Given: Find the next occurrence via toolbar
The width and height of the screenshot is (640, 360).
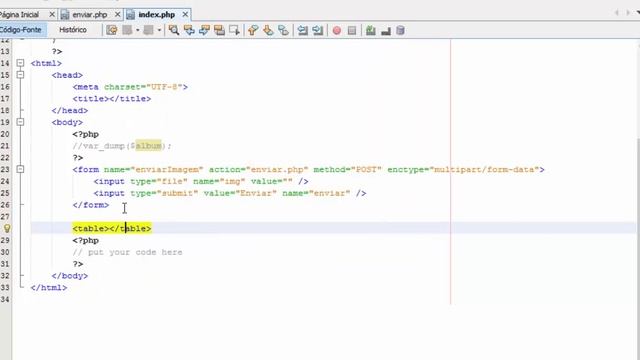Looking at the screenshot, I should (204, 30).
